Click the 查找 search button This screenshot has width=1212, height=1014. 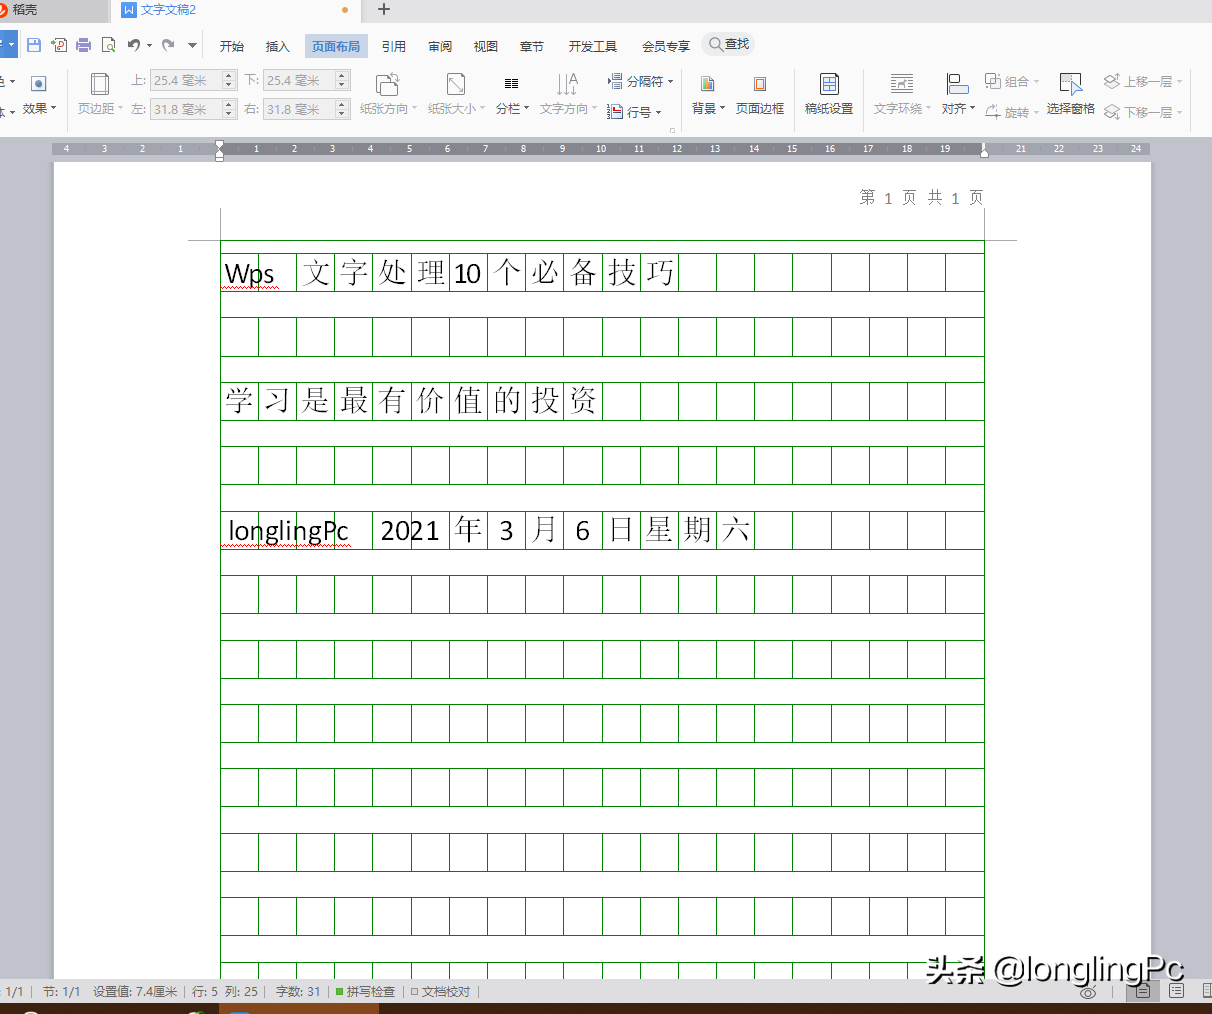[x=729, y=44]
